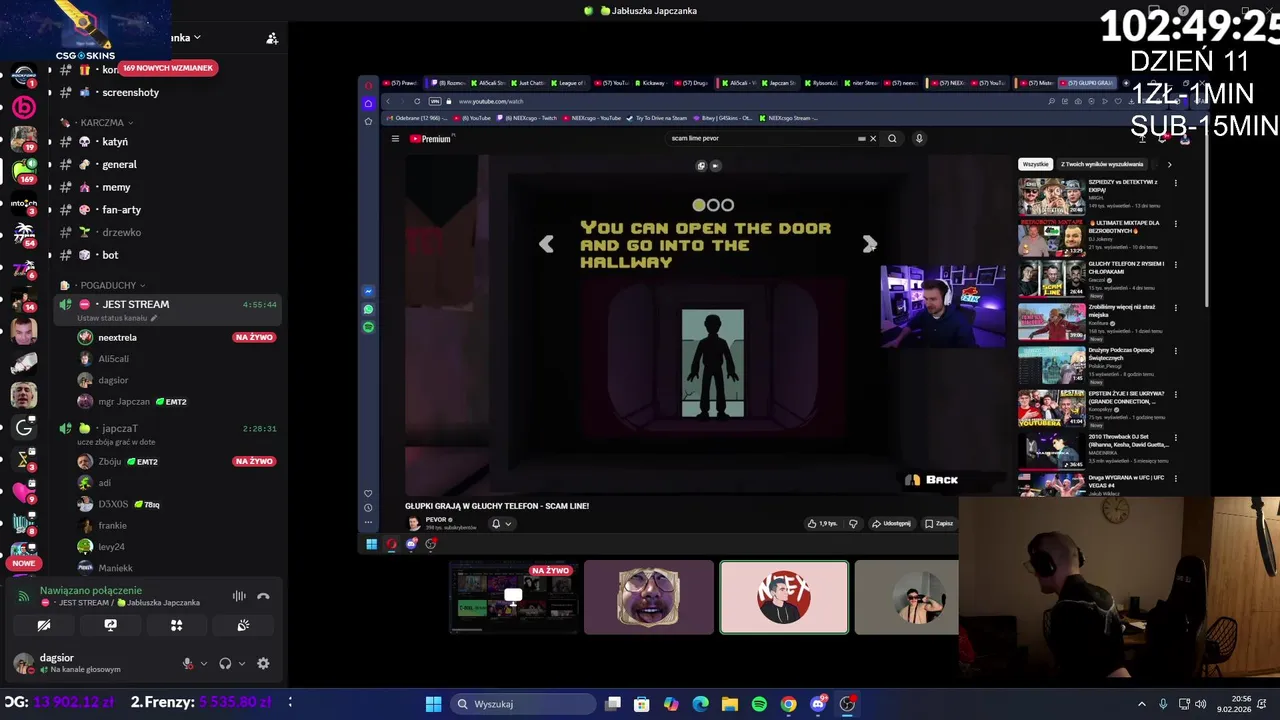The height and width of the screenshot is (720, 1280).
Task: Select the NA ŻYWO stream preview tile
Action: coord(513,597)
